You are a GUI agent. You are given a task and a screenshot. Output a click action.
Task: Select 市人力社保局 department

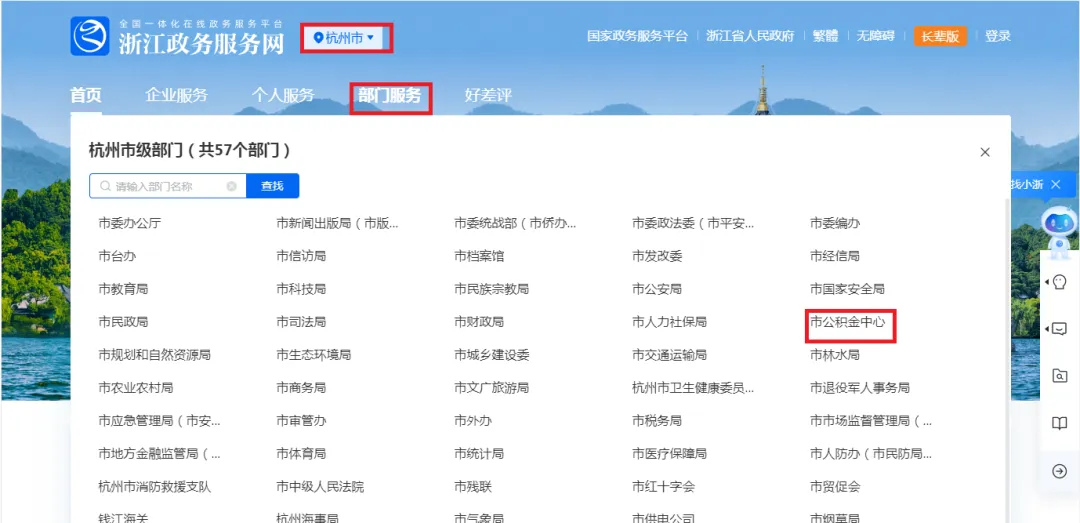click(x=669, y=322)
